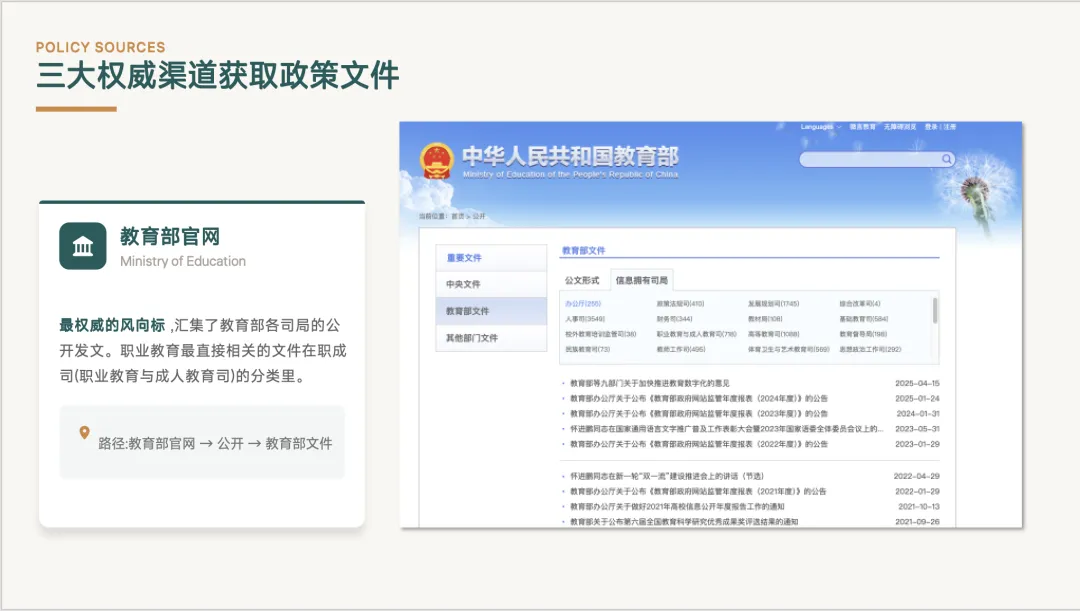Click the slide title 三大权威渠道获取政策文件

pyautogui.click(x=218, y=75)
